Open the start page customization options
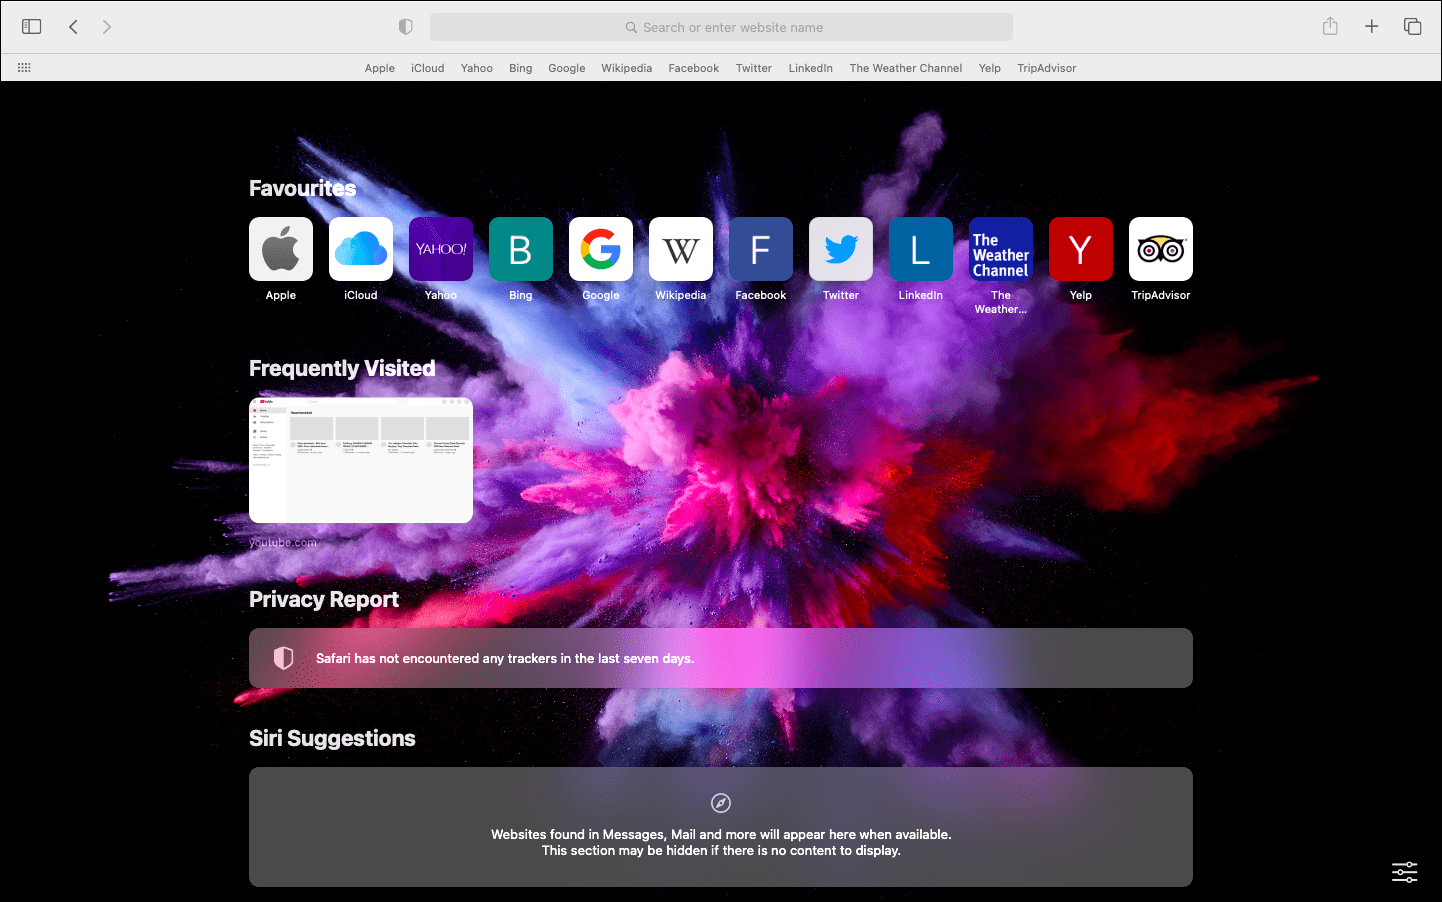Viewport: 1442px width, 902px height. 1404,871
